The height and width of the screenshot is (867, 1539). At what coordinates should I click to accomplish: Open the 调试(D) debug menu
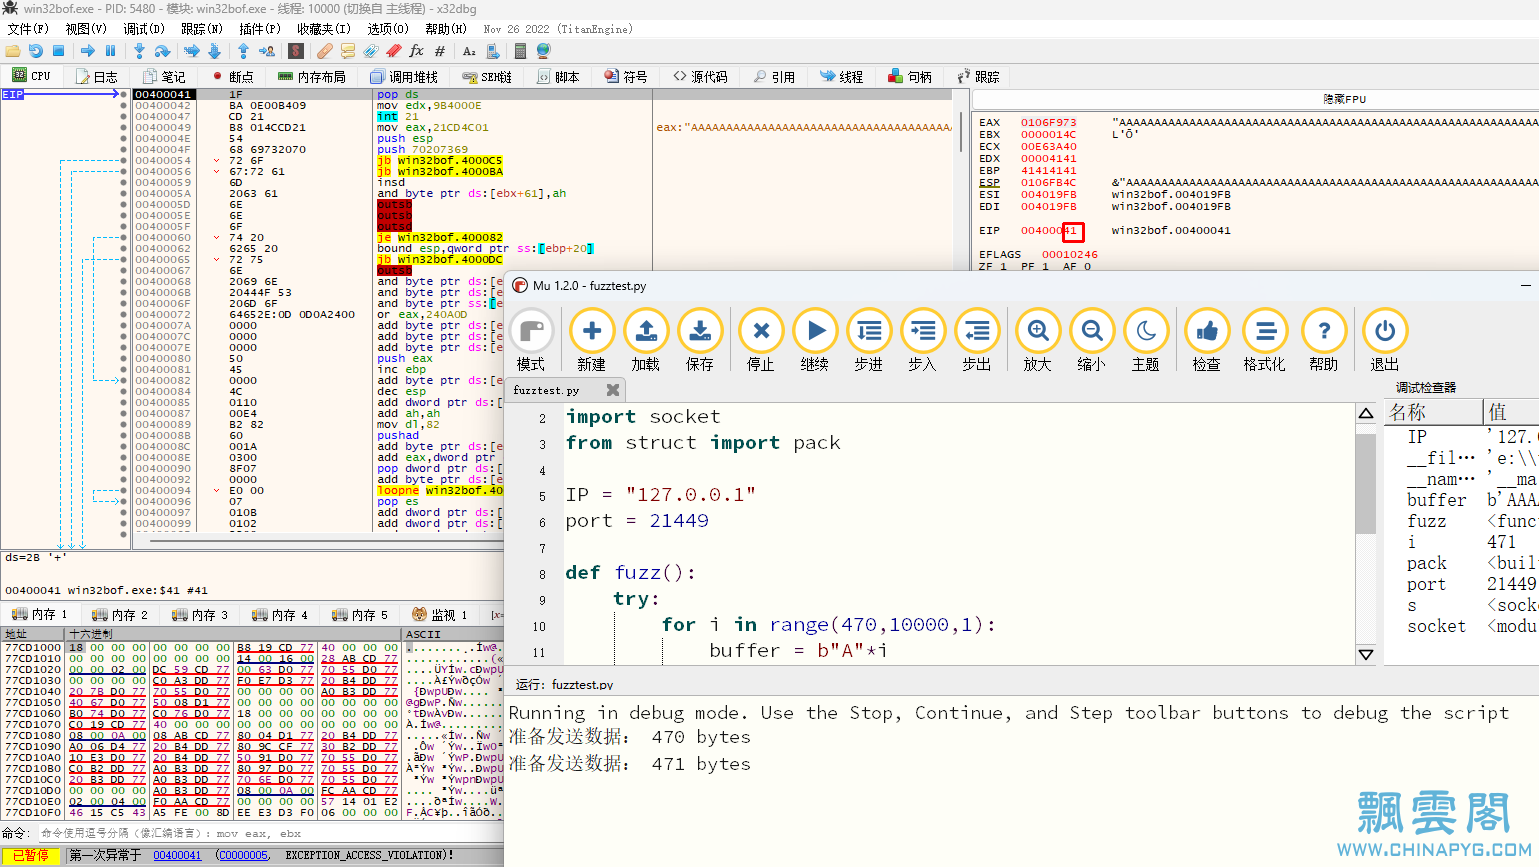(x=144, y=29)
